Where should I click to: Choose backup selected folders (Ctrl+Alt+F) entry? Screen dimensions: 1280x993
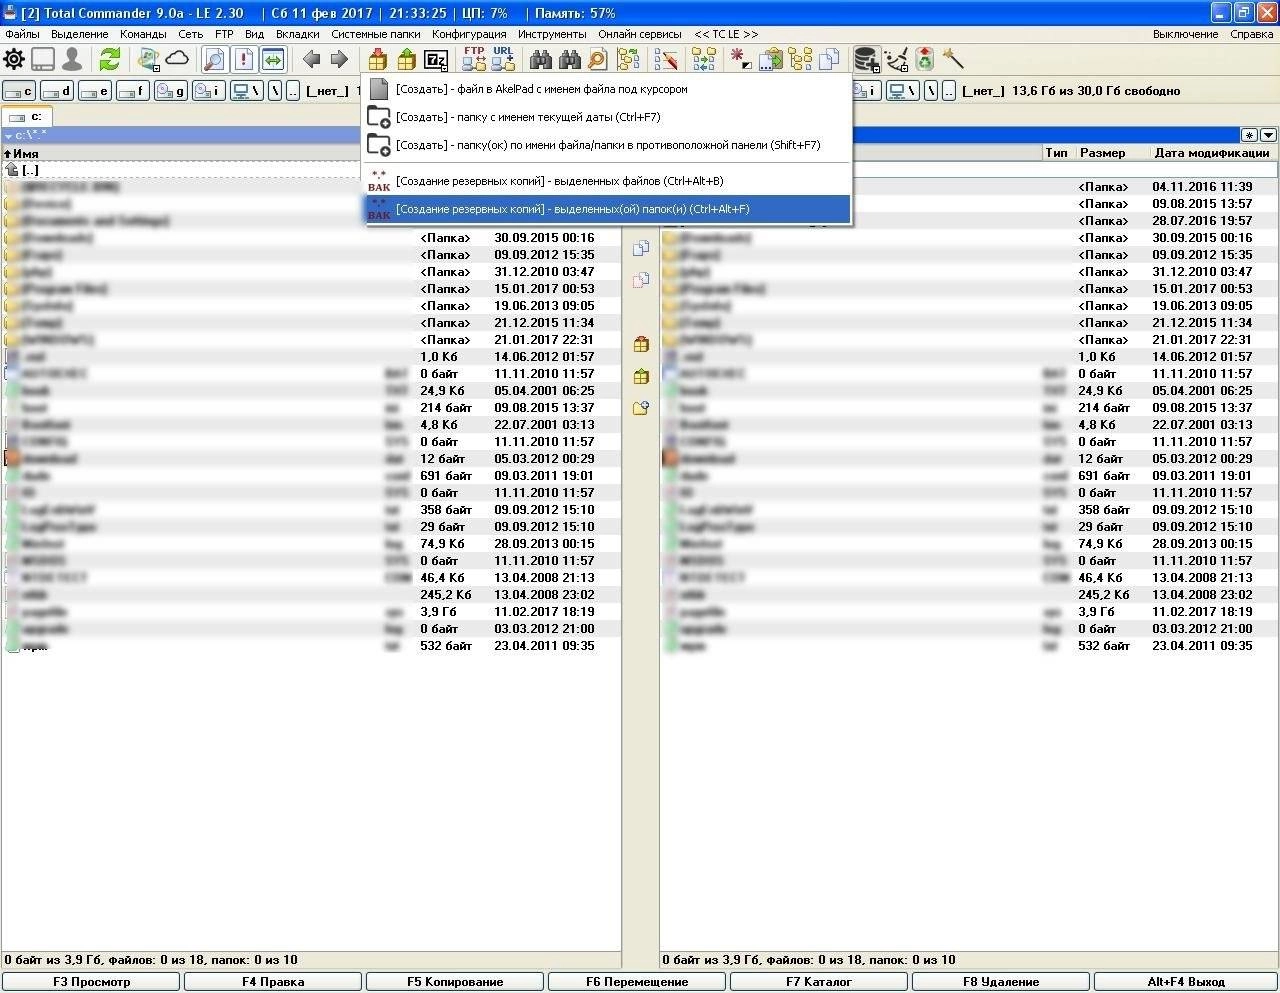(x=607, y=209)
